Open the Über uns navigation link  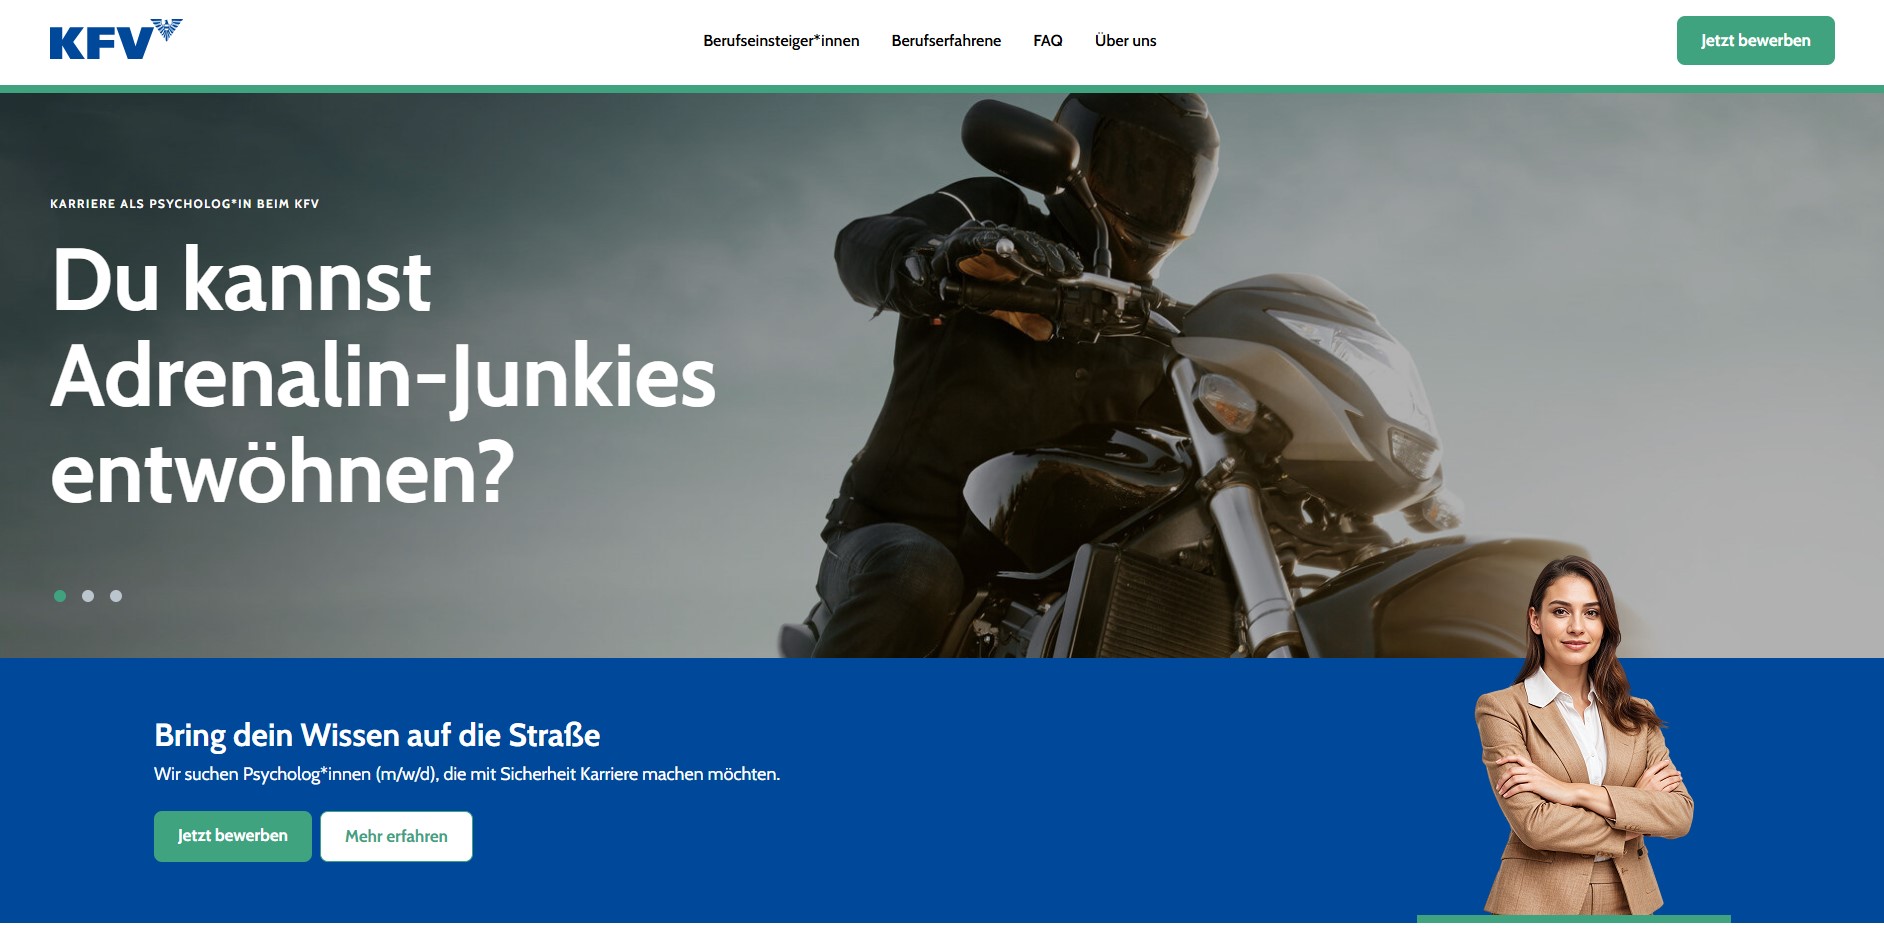[x=1125, y=41]
